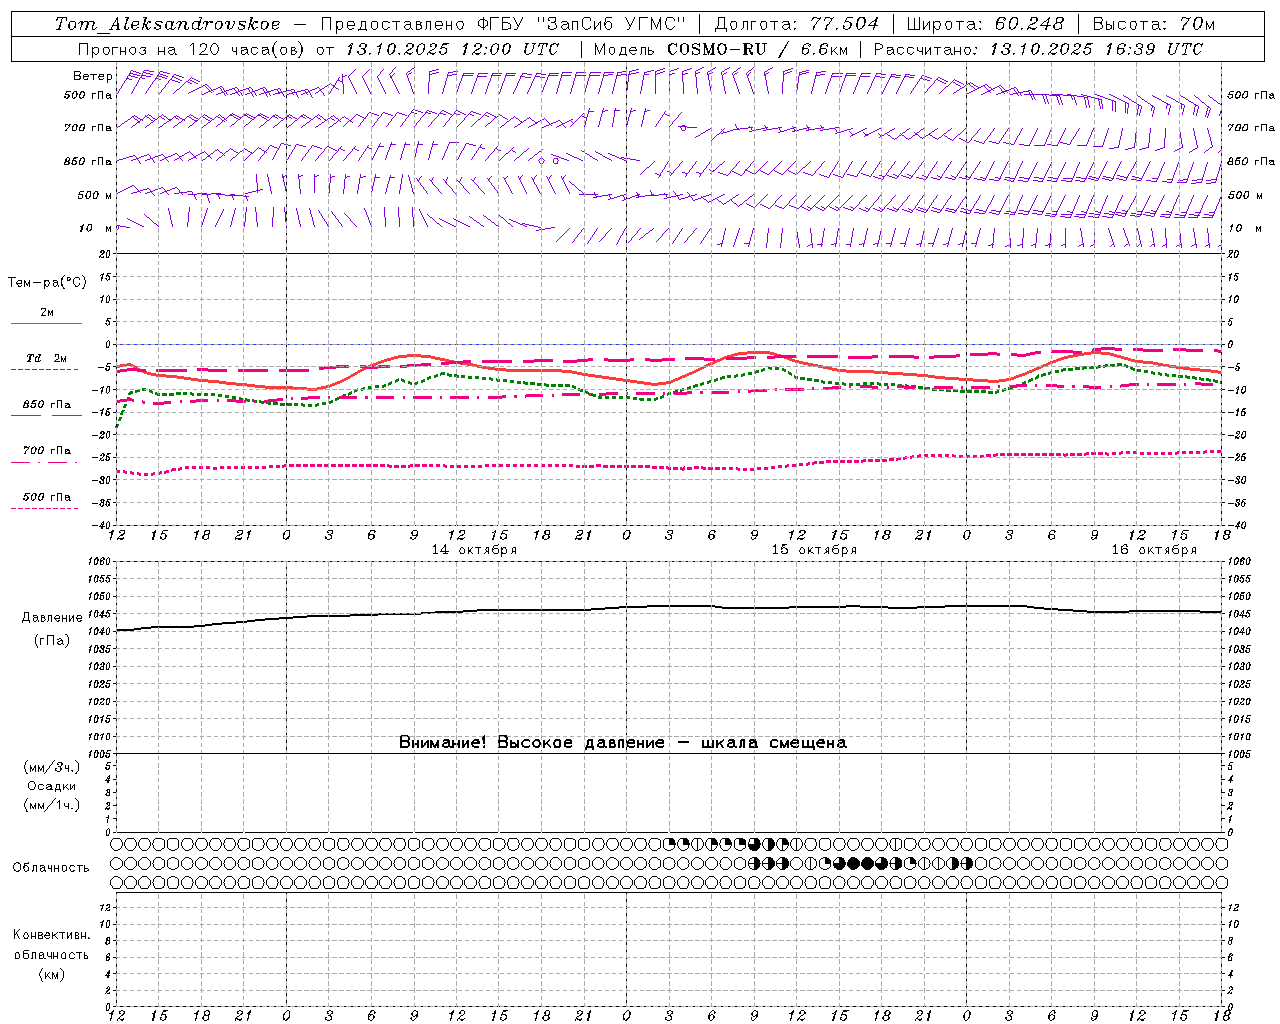
Task: Click the Высота: 70м value
Action: tap(1154, 24)
